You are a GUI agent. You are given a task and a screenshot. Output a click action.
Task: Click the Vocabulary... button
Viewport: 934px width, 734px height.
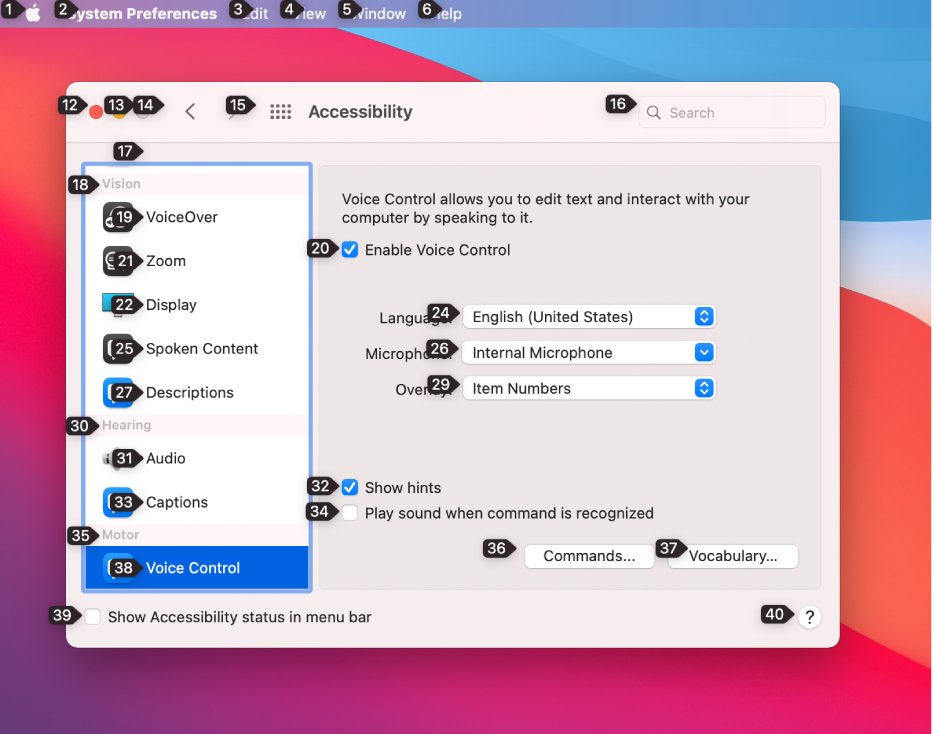(733, 556)
